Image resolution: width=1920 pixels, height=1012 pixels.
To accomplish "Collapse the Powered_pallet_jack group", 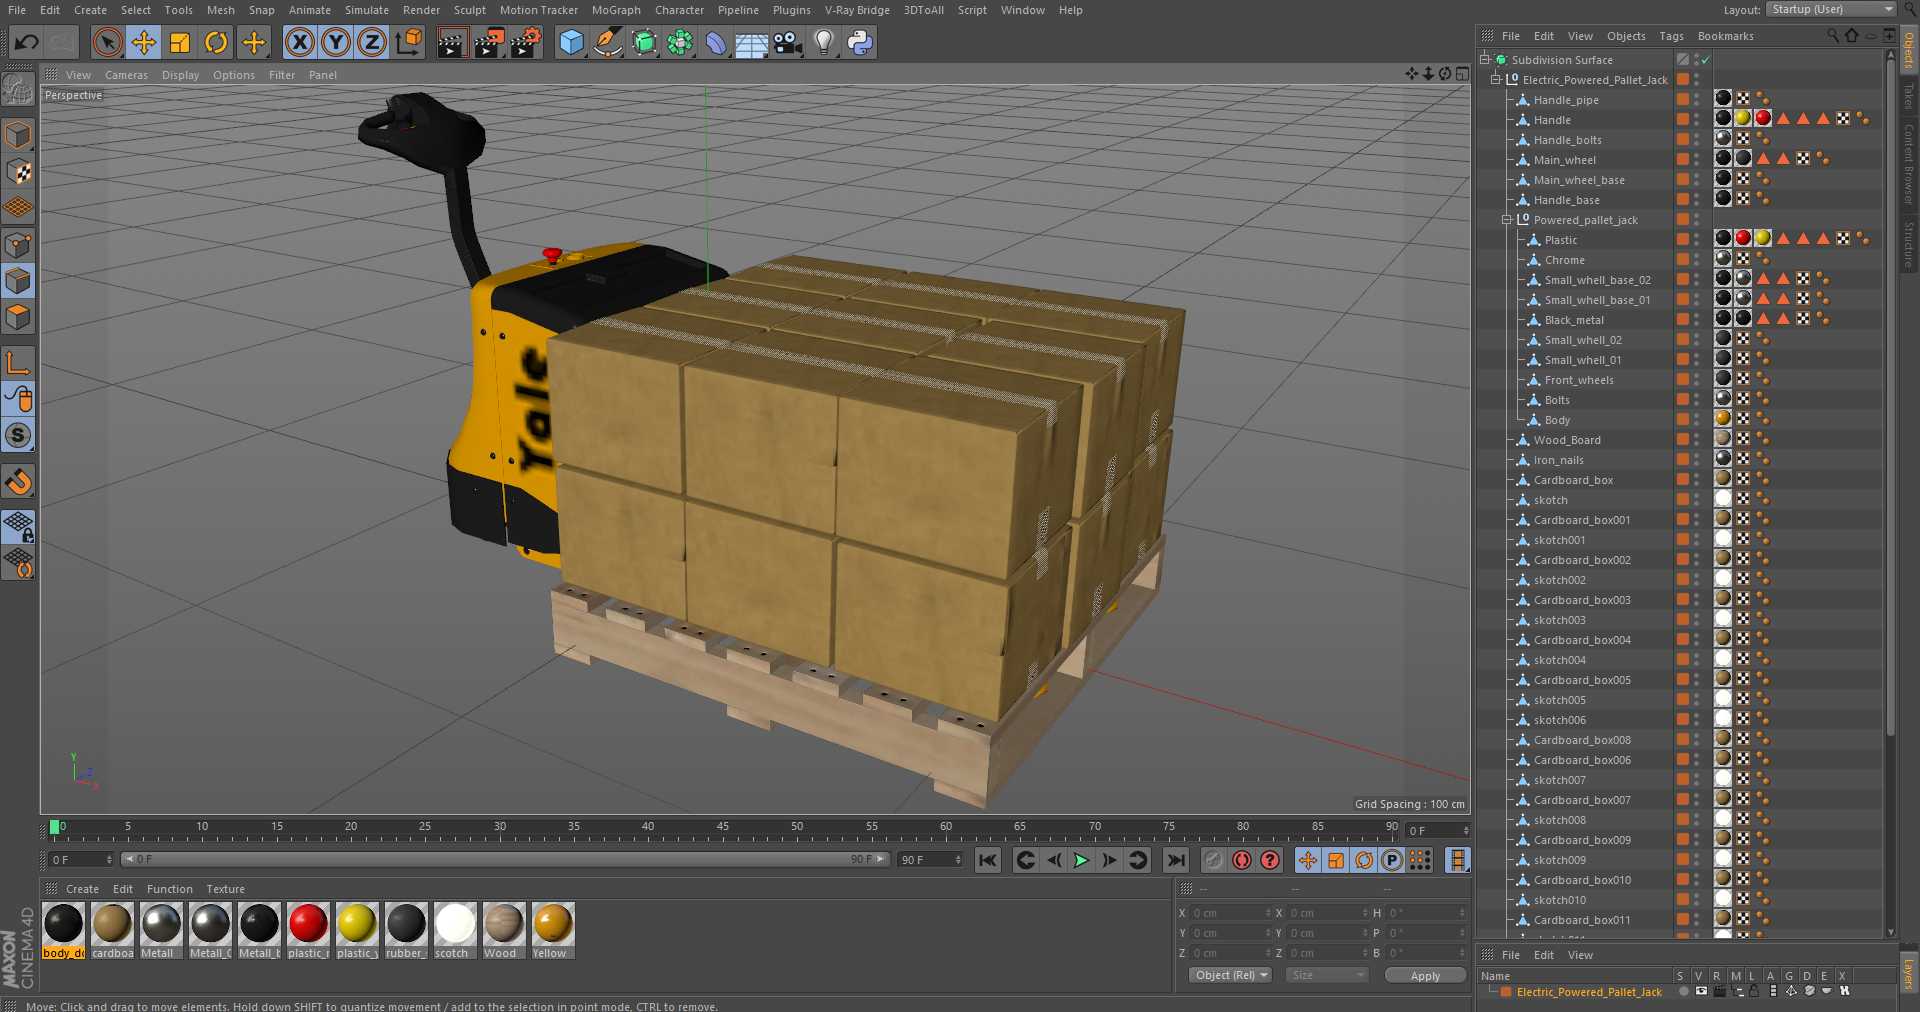I will click(1507, 220).
